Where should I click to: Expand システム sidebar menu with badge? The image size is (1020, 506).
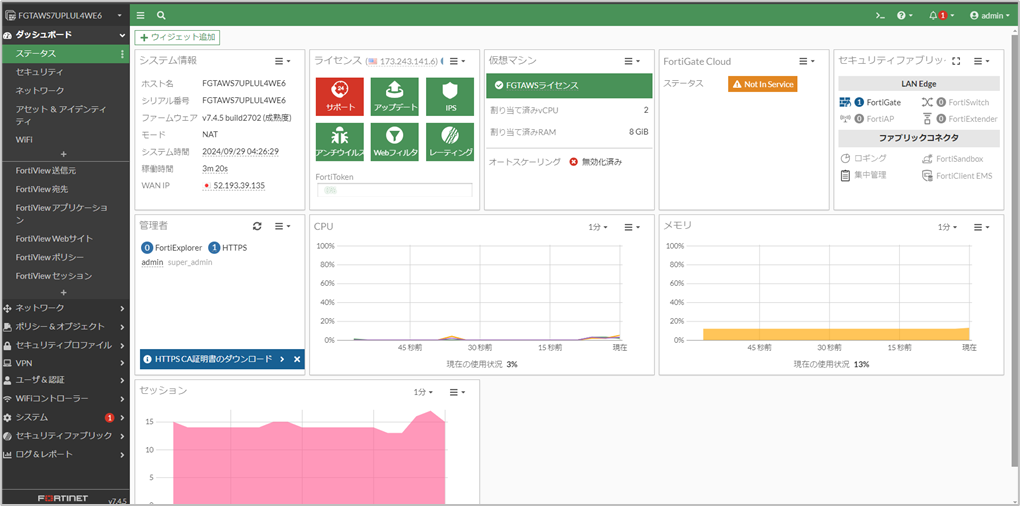pos(65,417)
